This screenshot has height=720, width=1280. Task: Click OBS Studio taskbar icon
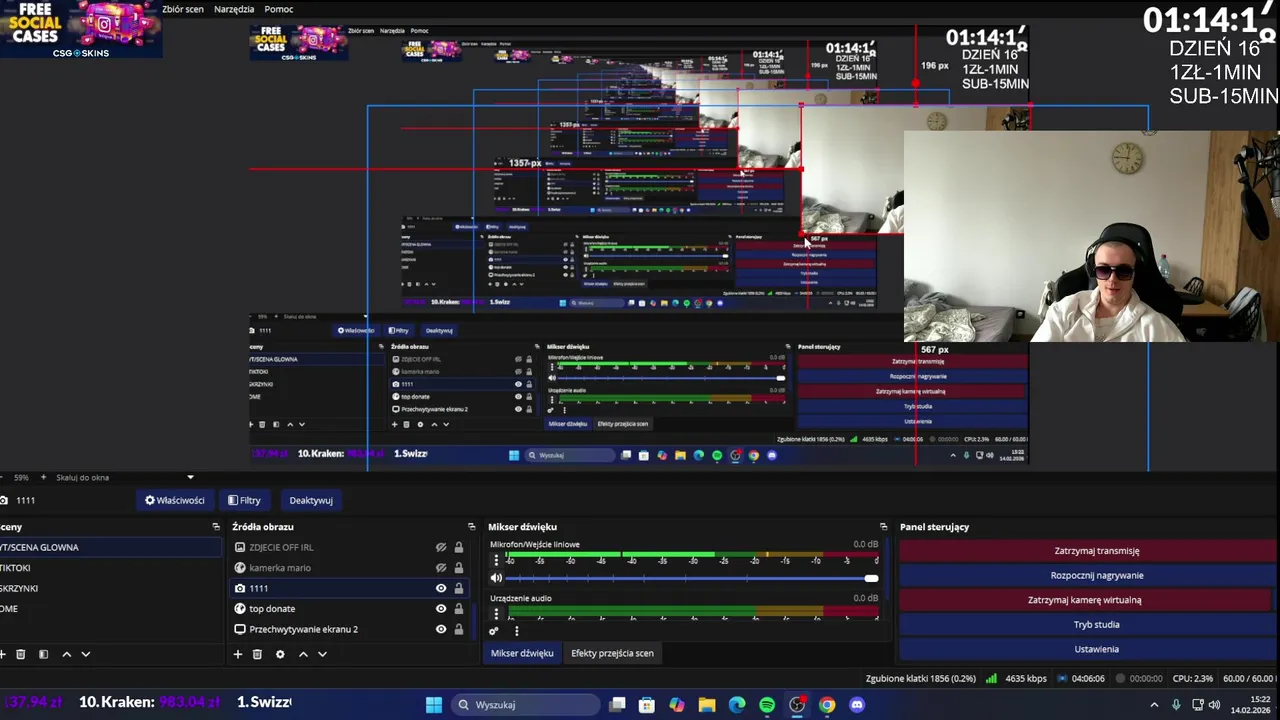pyautogui.click(x=797, y=705)
